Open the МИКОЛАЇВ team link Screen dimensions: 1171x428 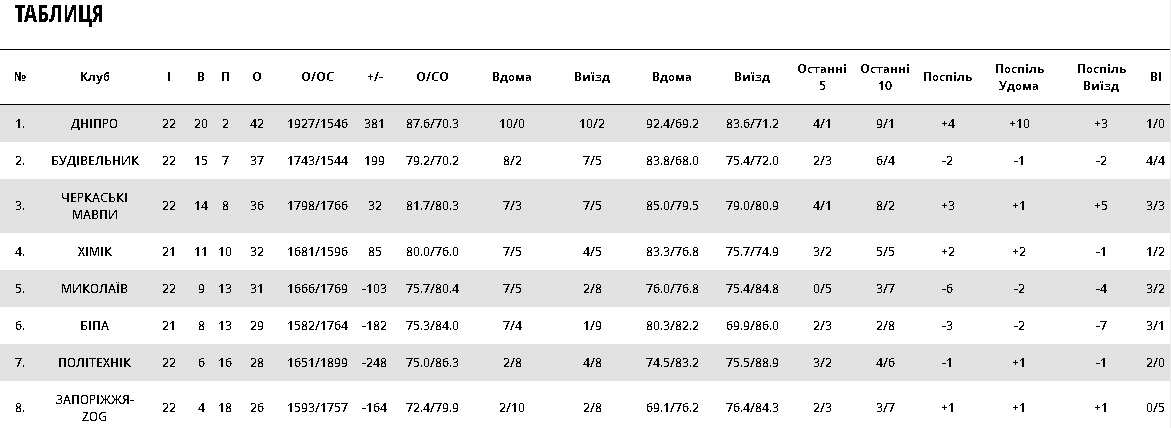pyautogui.click(x=94, y=288)
